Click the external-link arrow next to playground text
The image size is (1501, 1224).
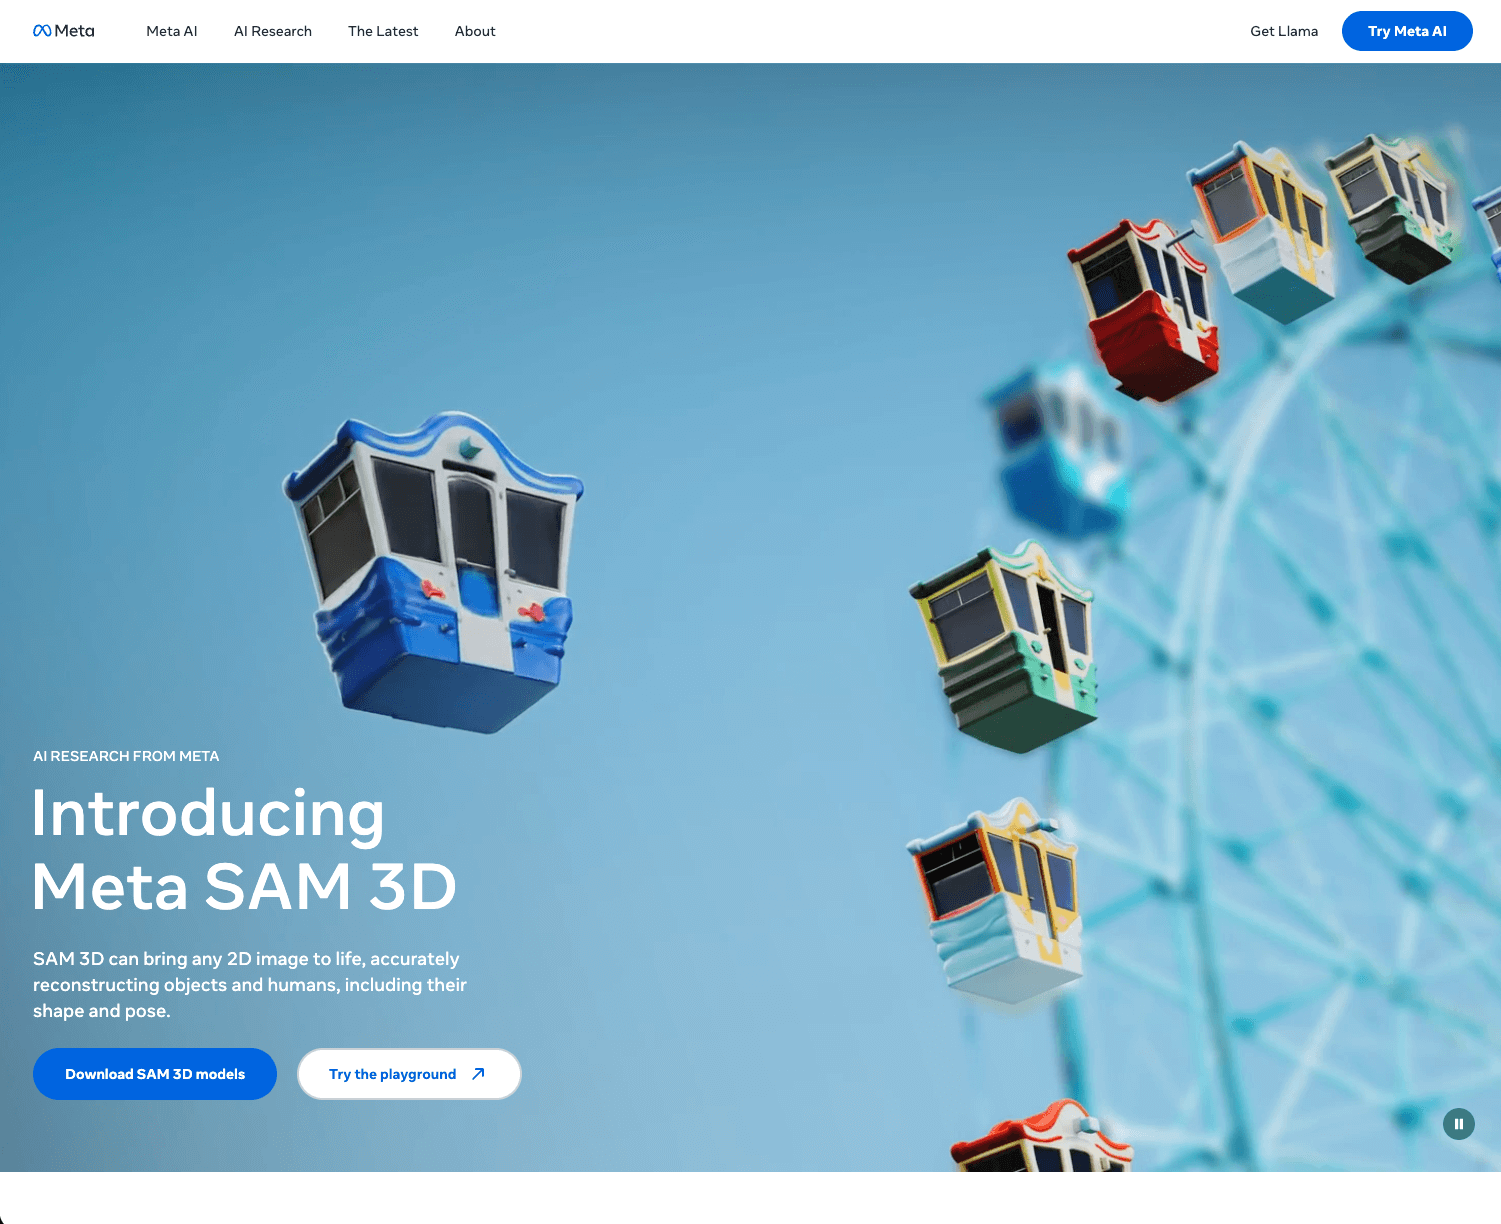point(478,1073)
